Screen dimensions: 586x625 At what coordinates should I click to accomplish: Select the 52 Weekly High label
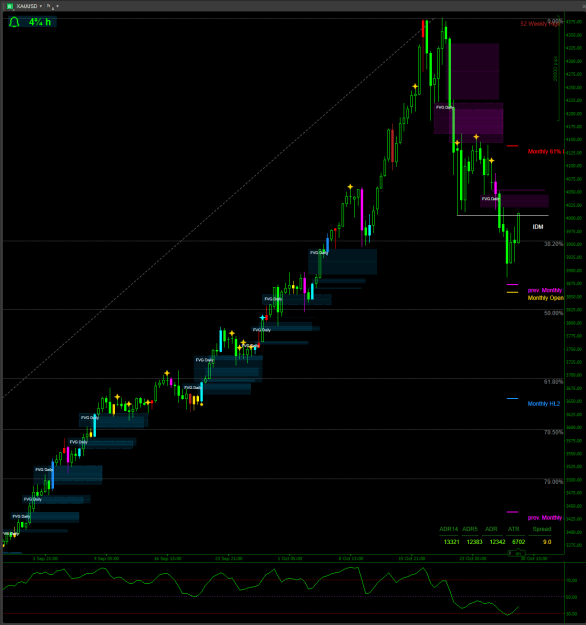pos(540,24)
